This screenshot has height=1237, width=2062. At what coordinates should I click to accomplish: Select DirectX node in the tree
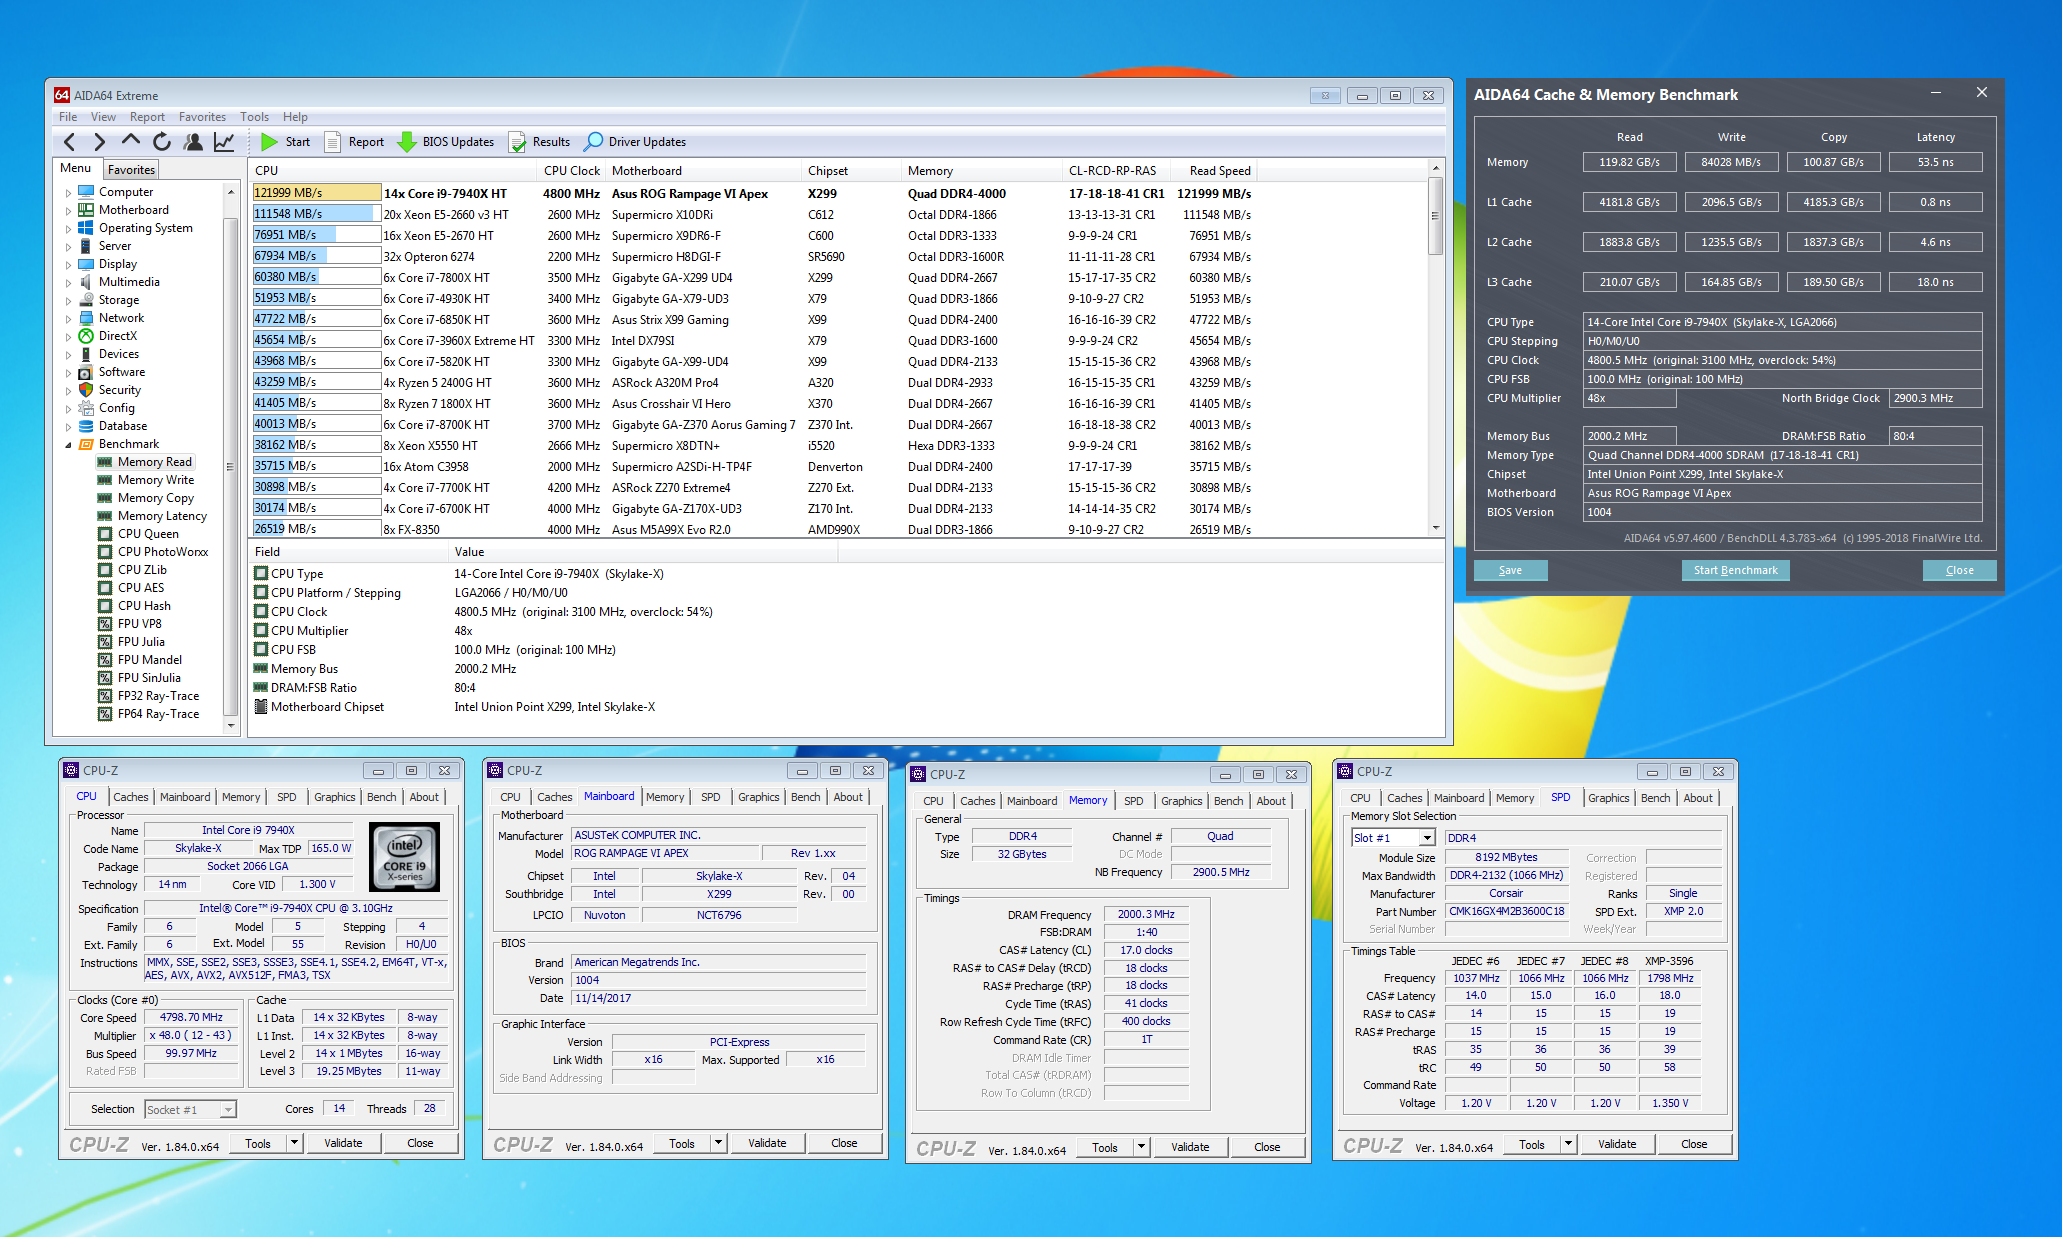click(117, 336)
